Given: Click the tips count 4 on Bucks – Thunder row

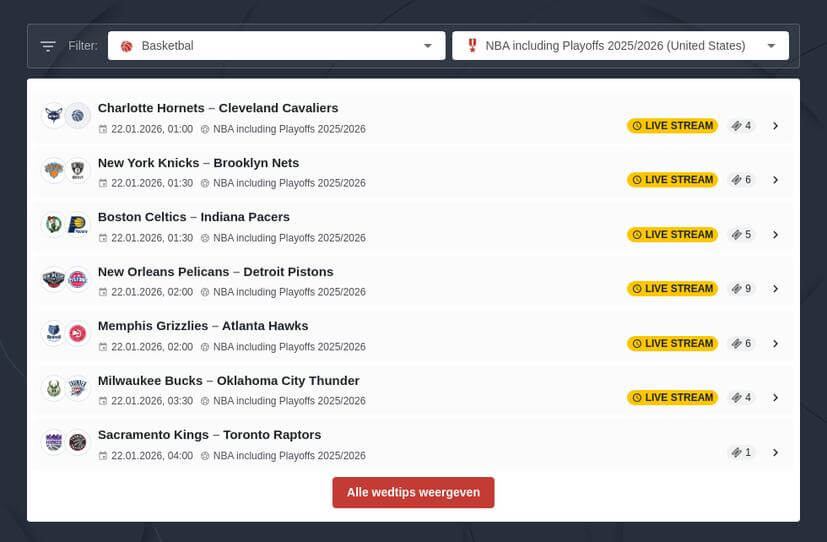Looking at the screenshot, I should click(741, 398).
